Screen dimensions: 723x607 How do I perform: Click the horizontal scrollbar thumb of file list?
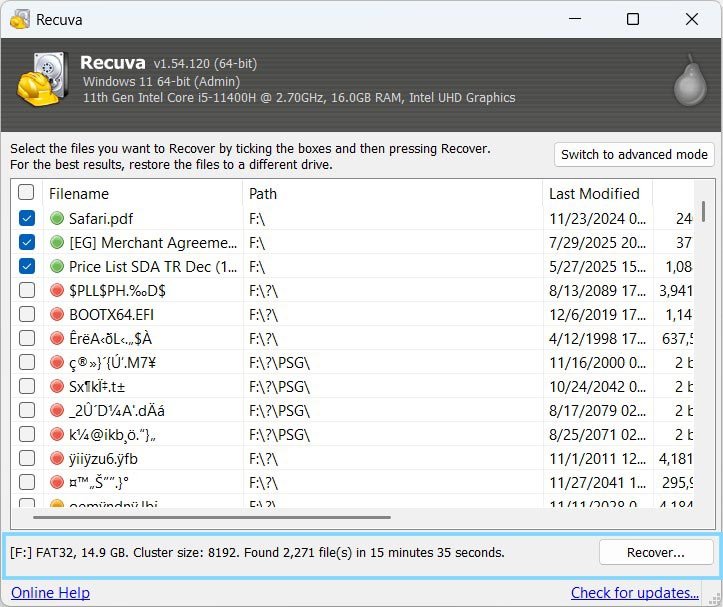tap(212, 517)
